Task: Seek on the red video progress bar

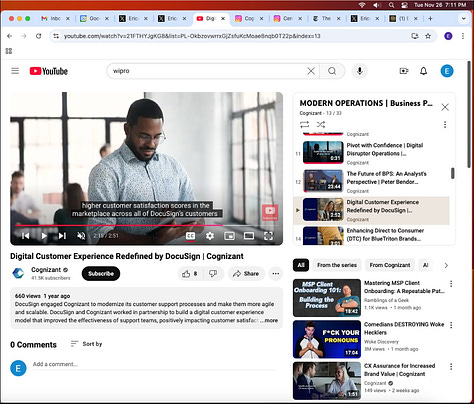Action: (146, 225)
